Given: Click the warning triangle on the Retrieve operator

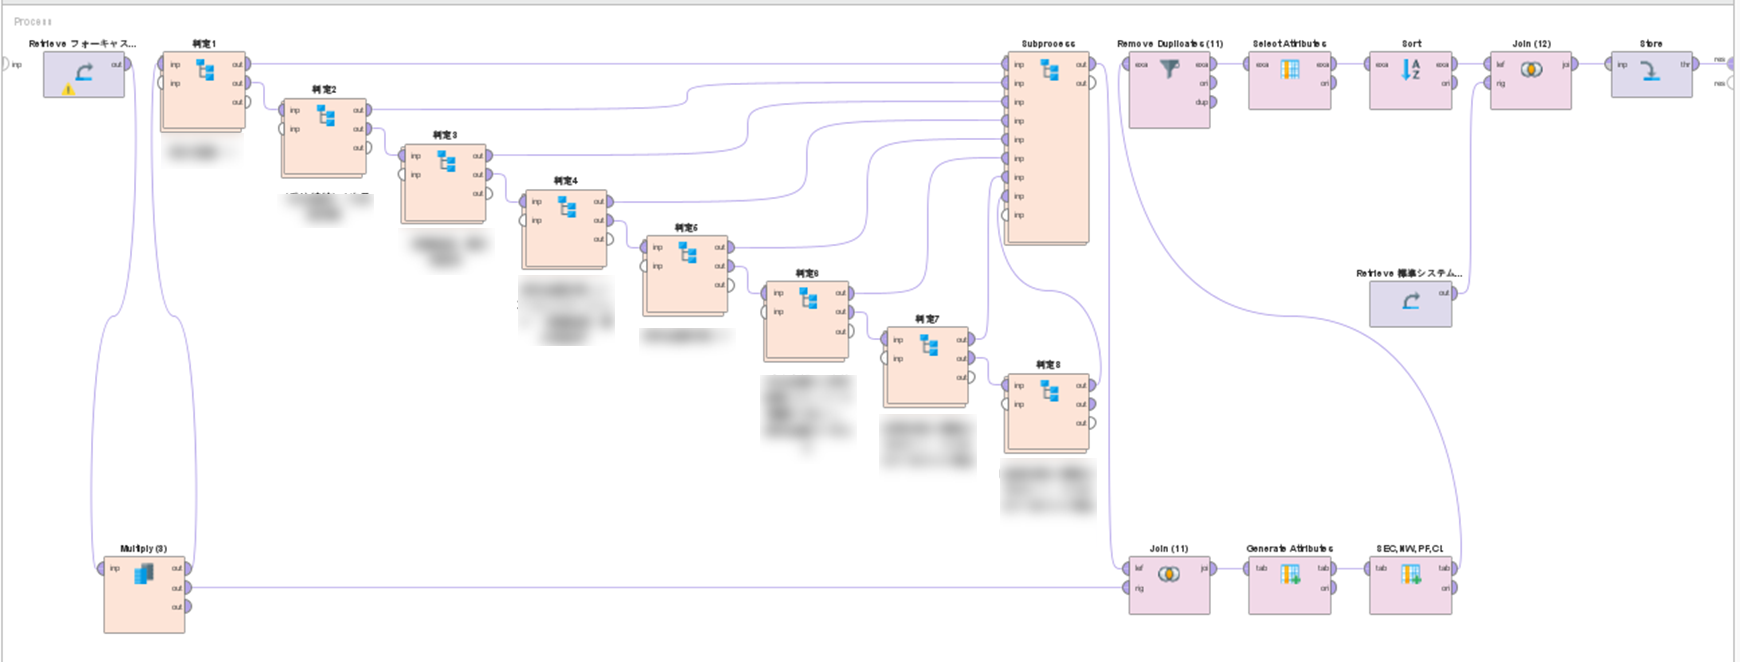Looking at the screenshot, I should [68, 89].
